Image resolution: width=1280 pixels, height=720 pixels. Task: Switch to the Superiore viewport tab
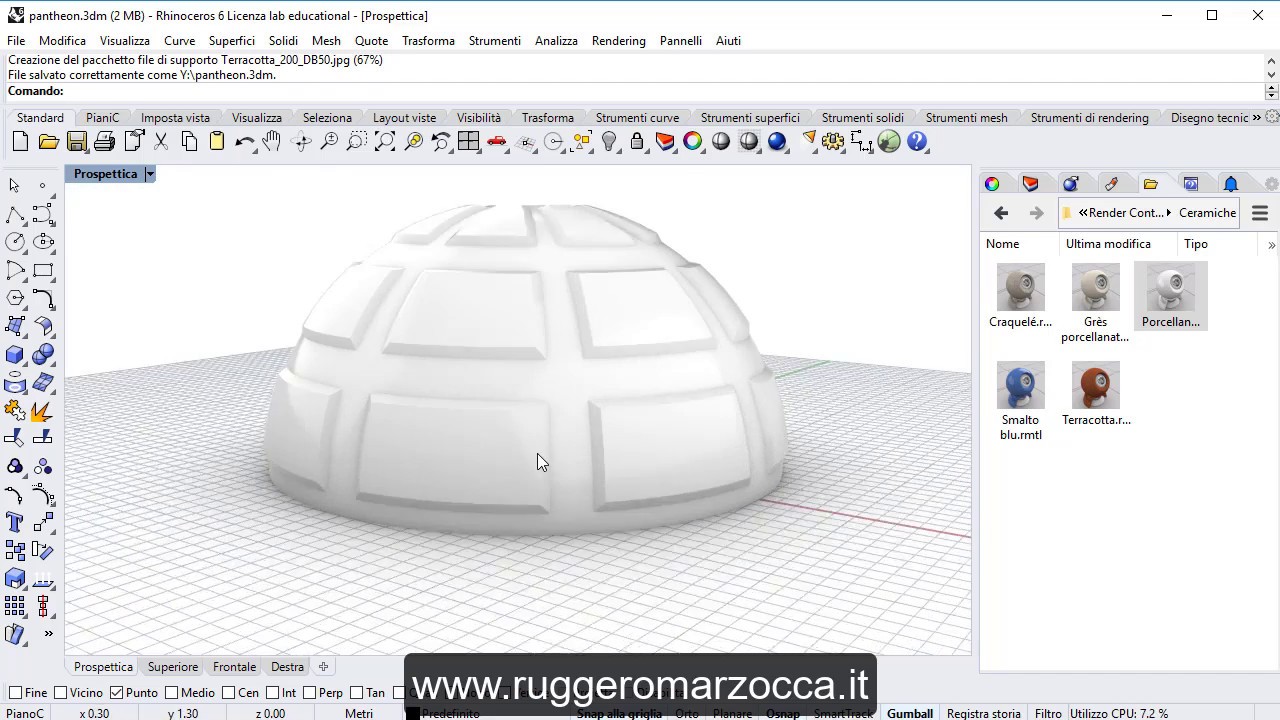coord(173,667)
